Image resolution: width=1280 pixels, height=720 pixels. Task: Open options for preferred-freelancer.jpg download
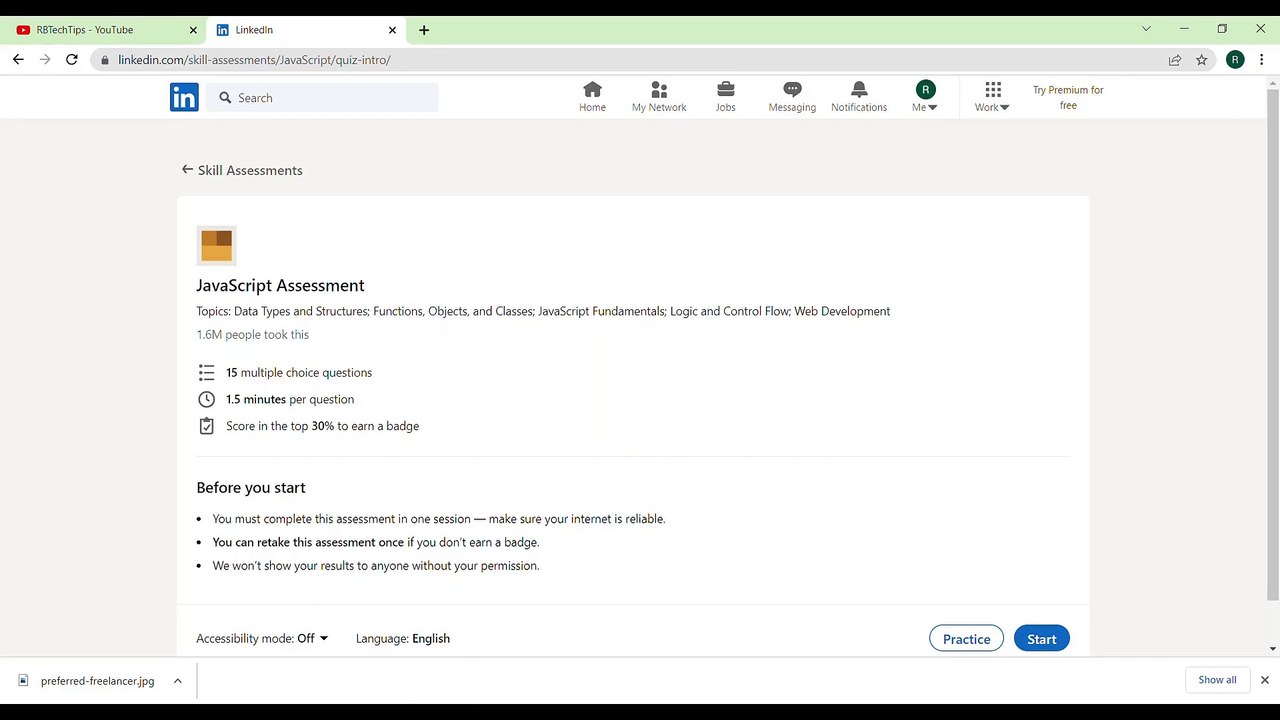pos(177,681)
